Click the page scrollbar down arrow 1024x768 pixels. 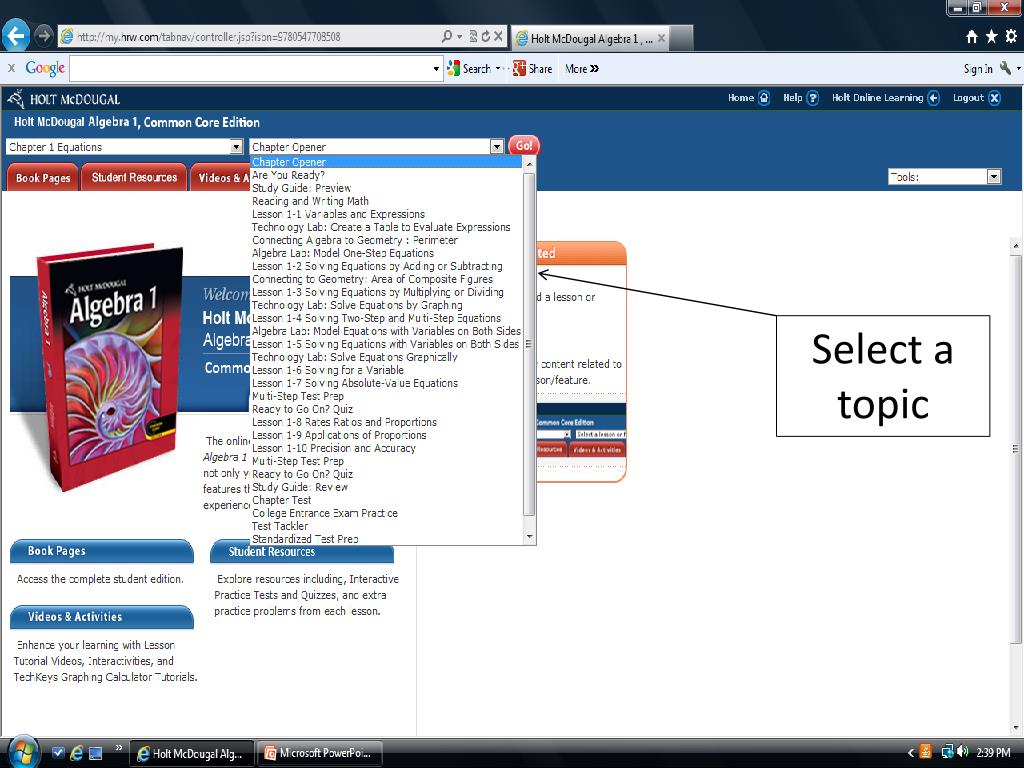(1016, 728)
